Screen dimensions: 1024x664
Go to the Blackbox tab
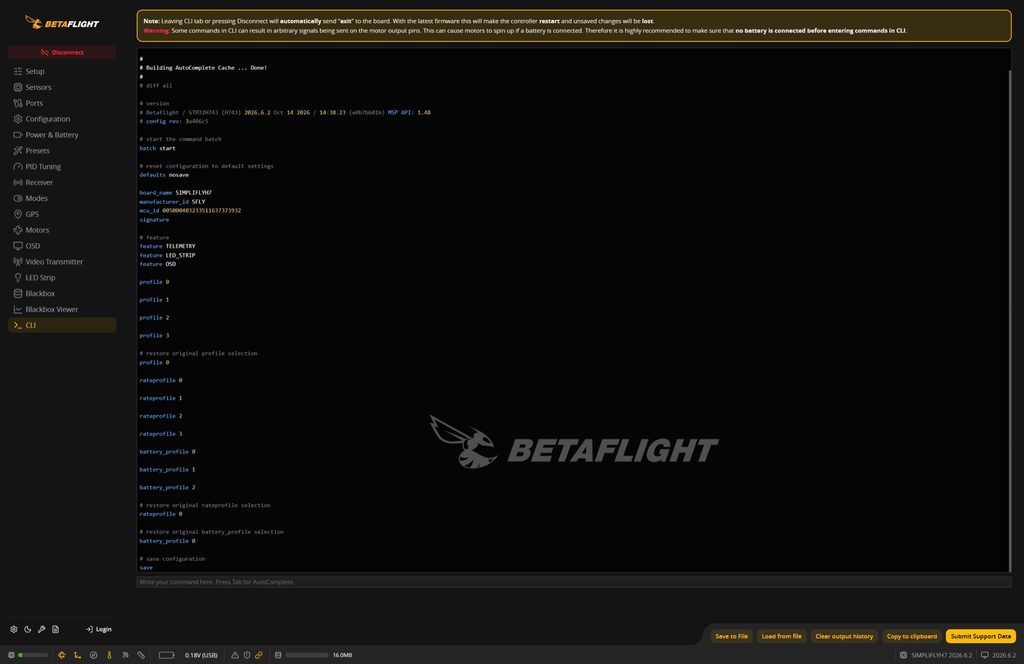click(x=62, y=293)
